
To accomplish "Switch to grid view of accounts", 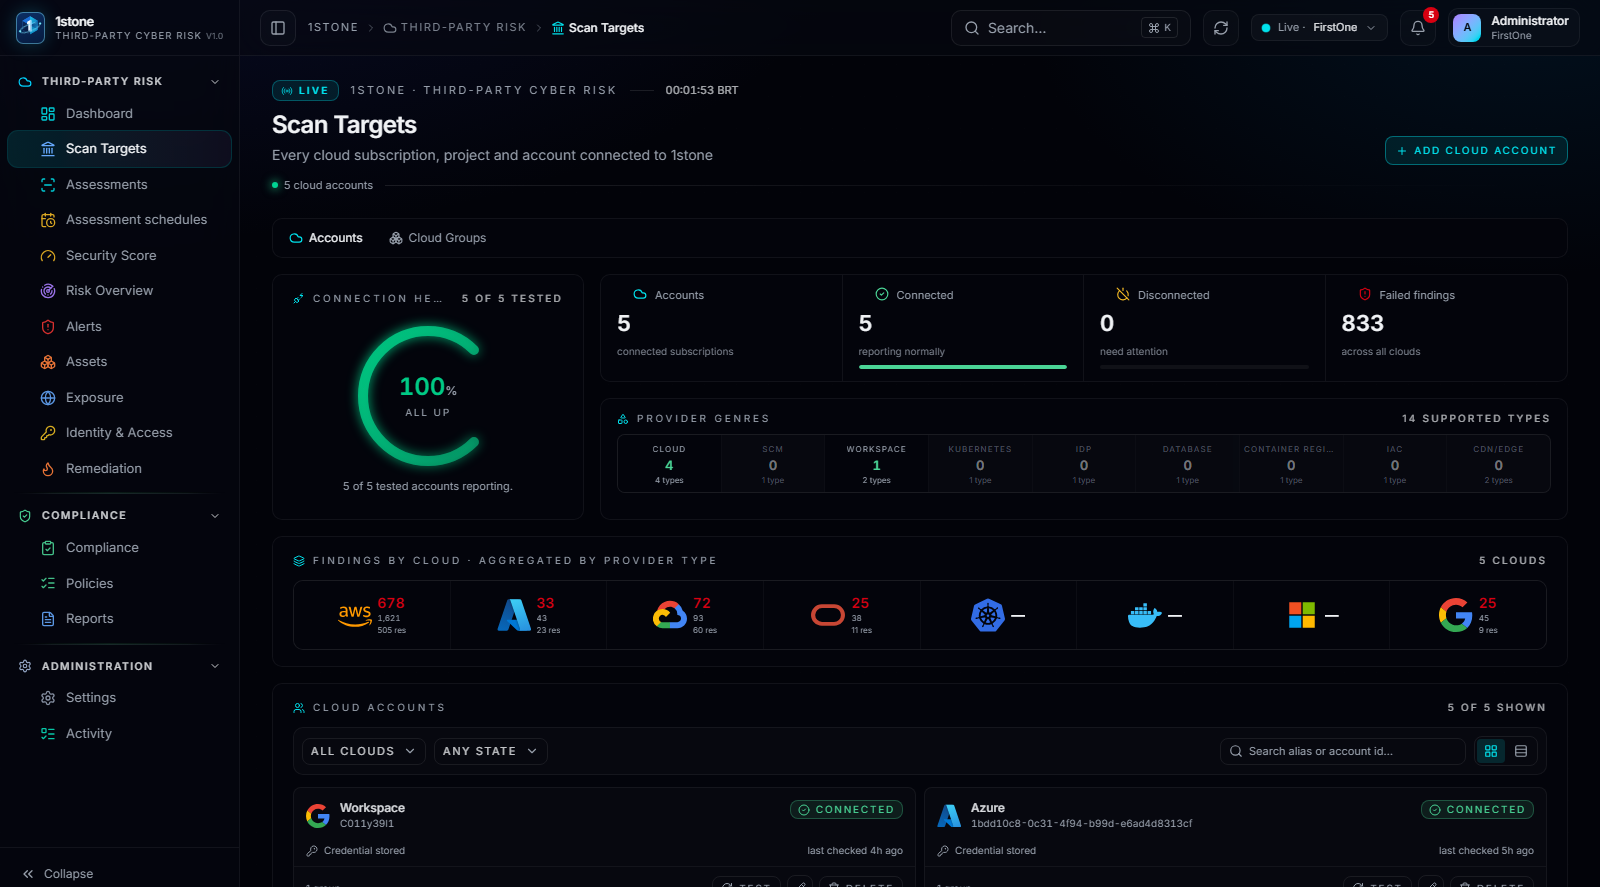I will coord(1491,751).
